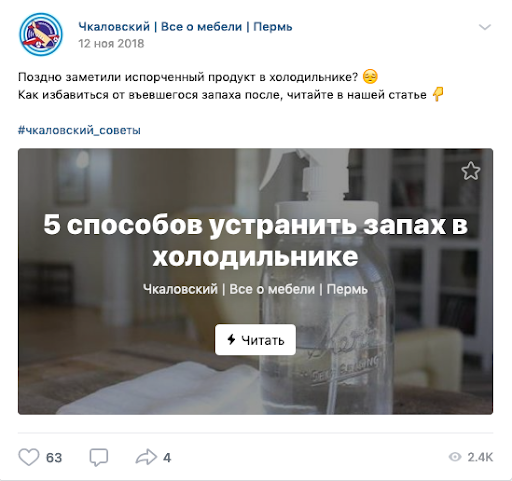Viewport: 512px width, 481px height.
Task: Click the like count 63
Action: point(54,458)
